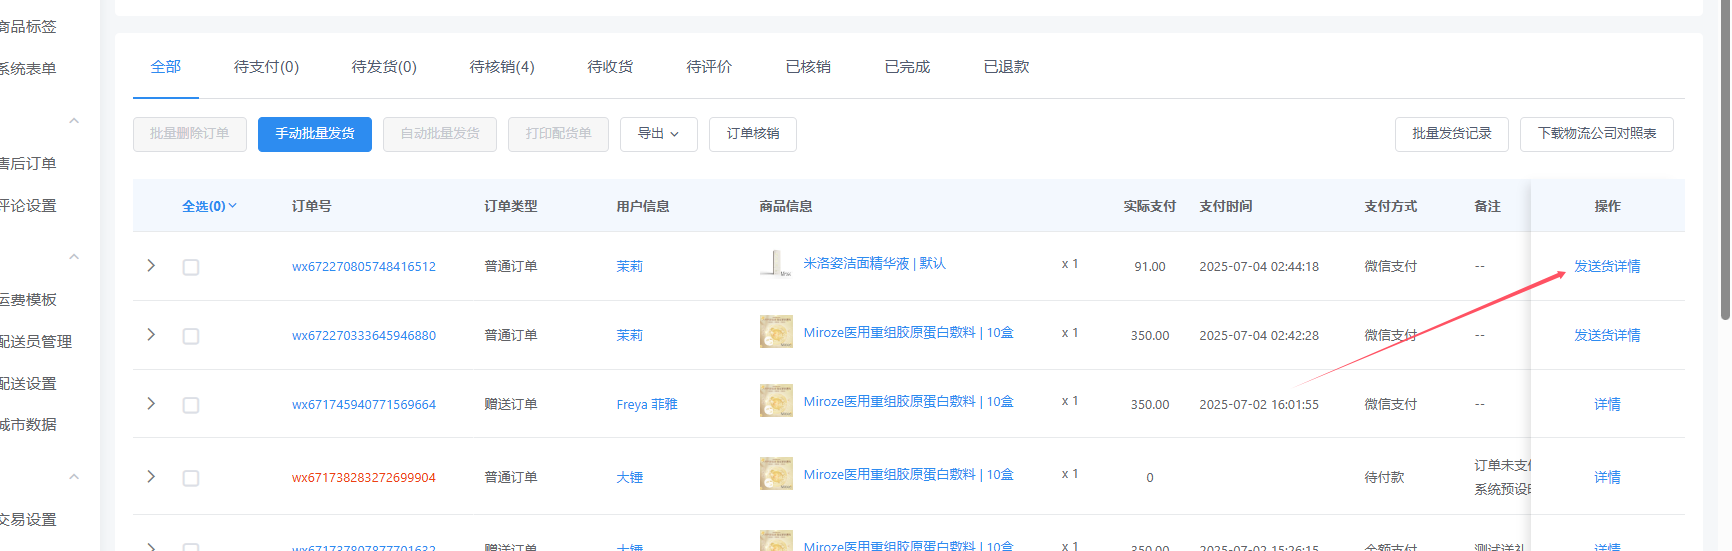Click 发送货详情 for order wx672270333645946880
The image size is (1732, 551).
tap(1607, 336)
